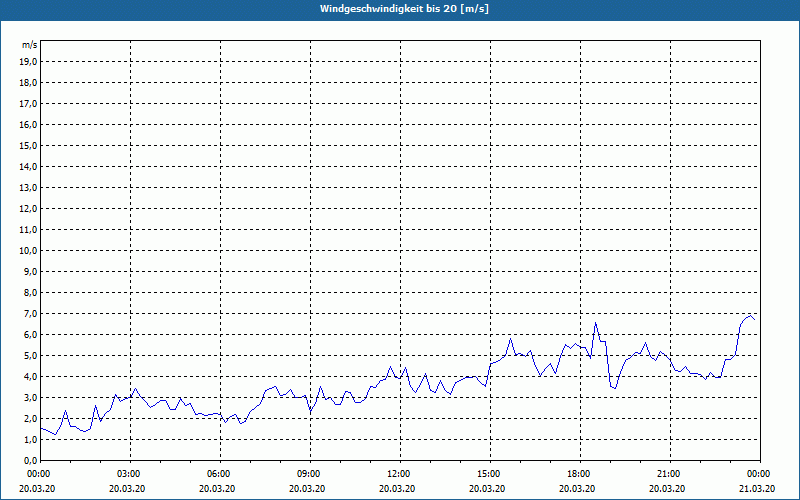Select the 0,0 y-axis origin label
800x500 pixels.
(x=31, y=460)
